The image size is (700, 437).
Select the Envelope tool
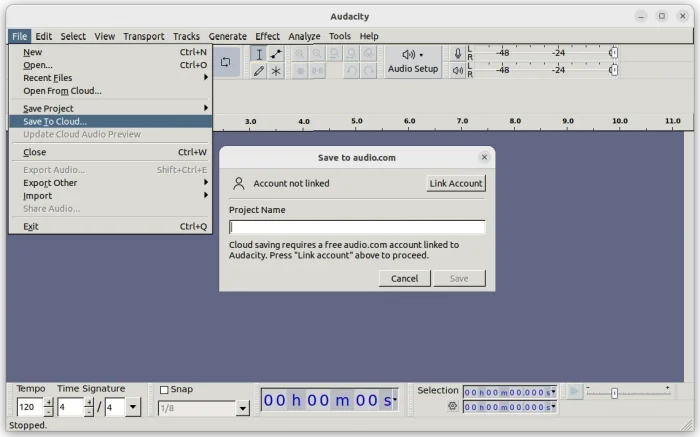(276, 54)
